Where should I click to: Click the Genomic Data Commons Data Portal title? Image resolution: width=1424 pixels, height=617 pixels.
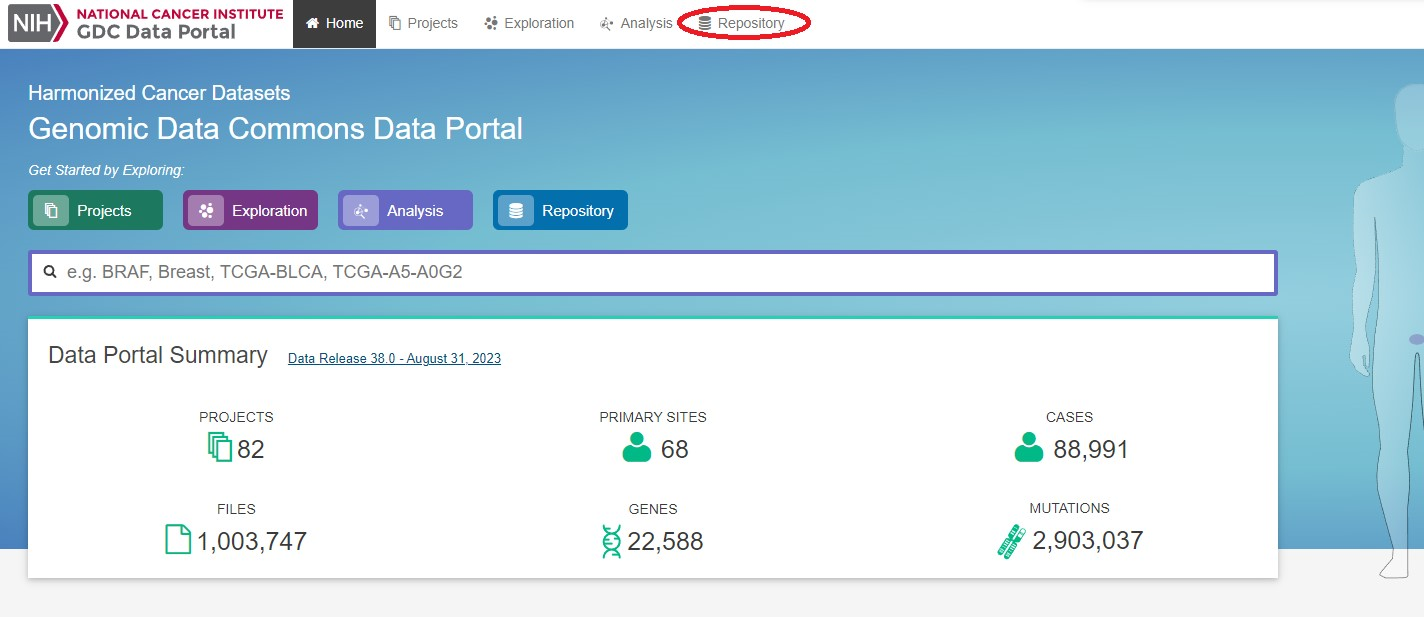[275, 129]
